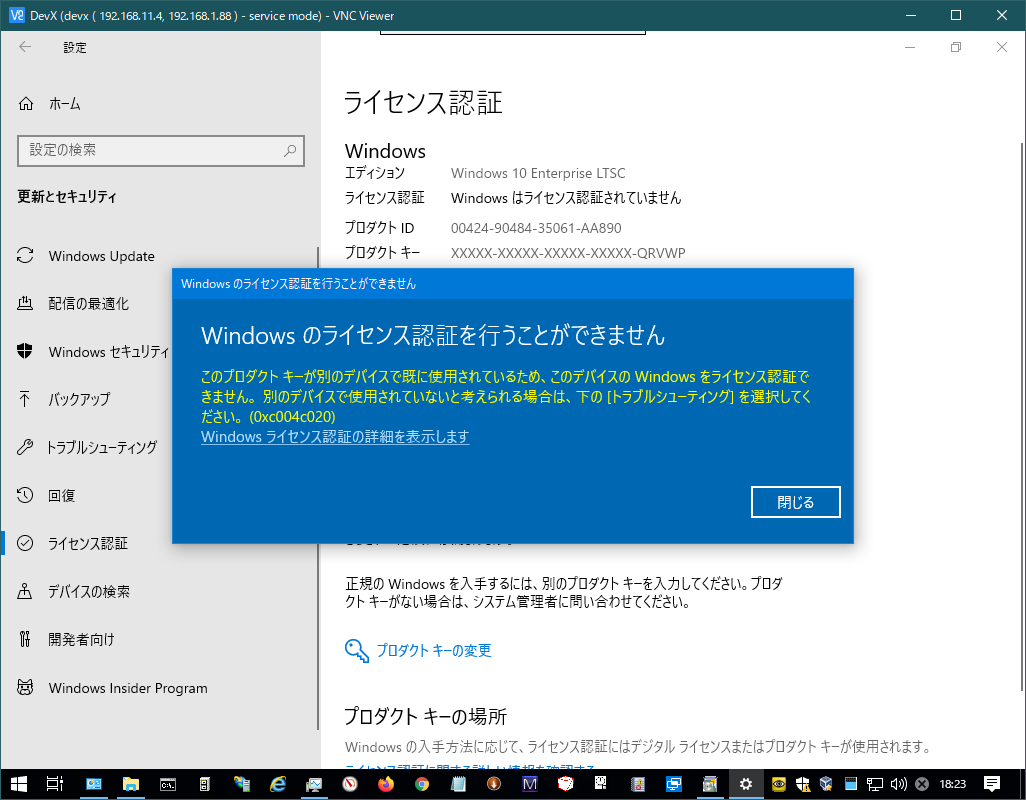1026x800 pixels.
Task: Click the taskbar clock showing 18:23
Action: pyautogui.click(x=953, y=784)
